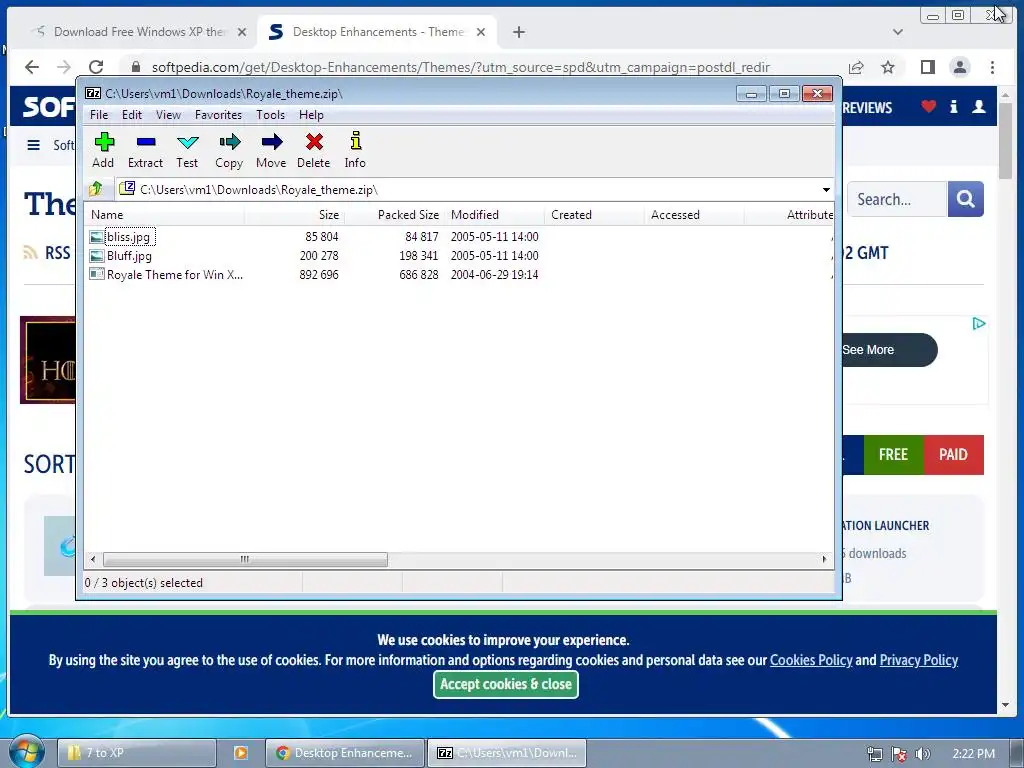Click Softpedia info icon in header

pos(953,106)
